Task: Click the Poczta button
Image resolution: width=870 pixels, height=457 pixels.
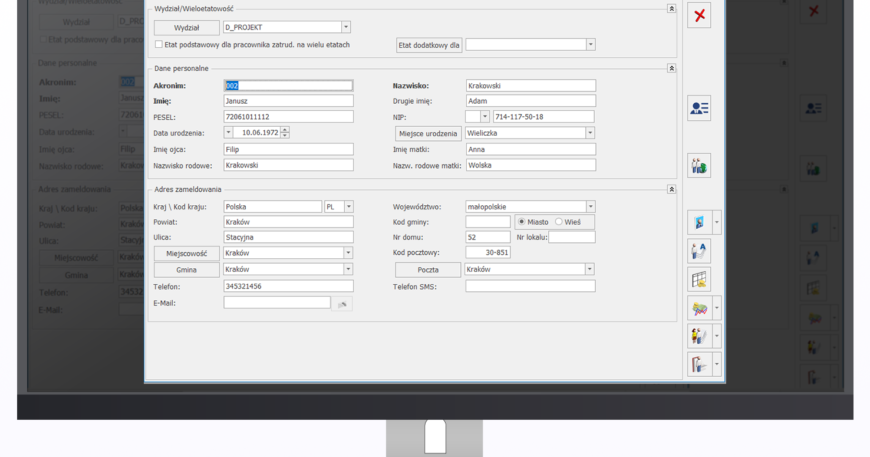Action: point(428,270)
